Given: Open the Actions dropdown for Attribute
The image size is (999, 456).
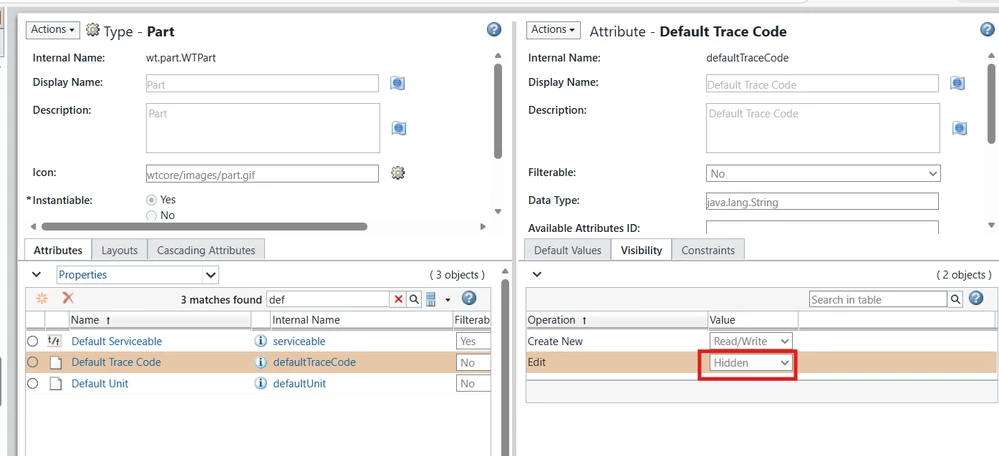Looking at the screenshot, I should (x=554, y=30).
